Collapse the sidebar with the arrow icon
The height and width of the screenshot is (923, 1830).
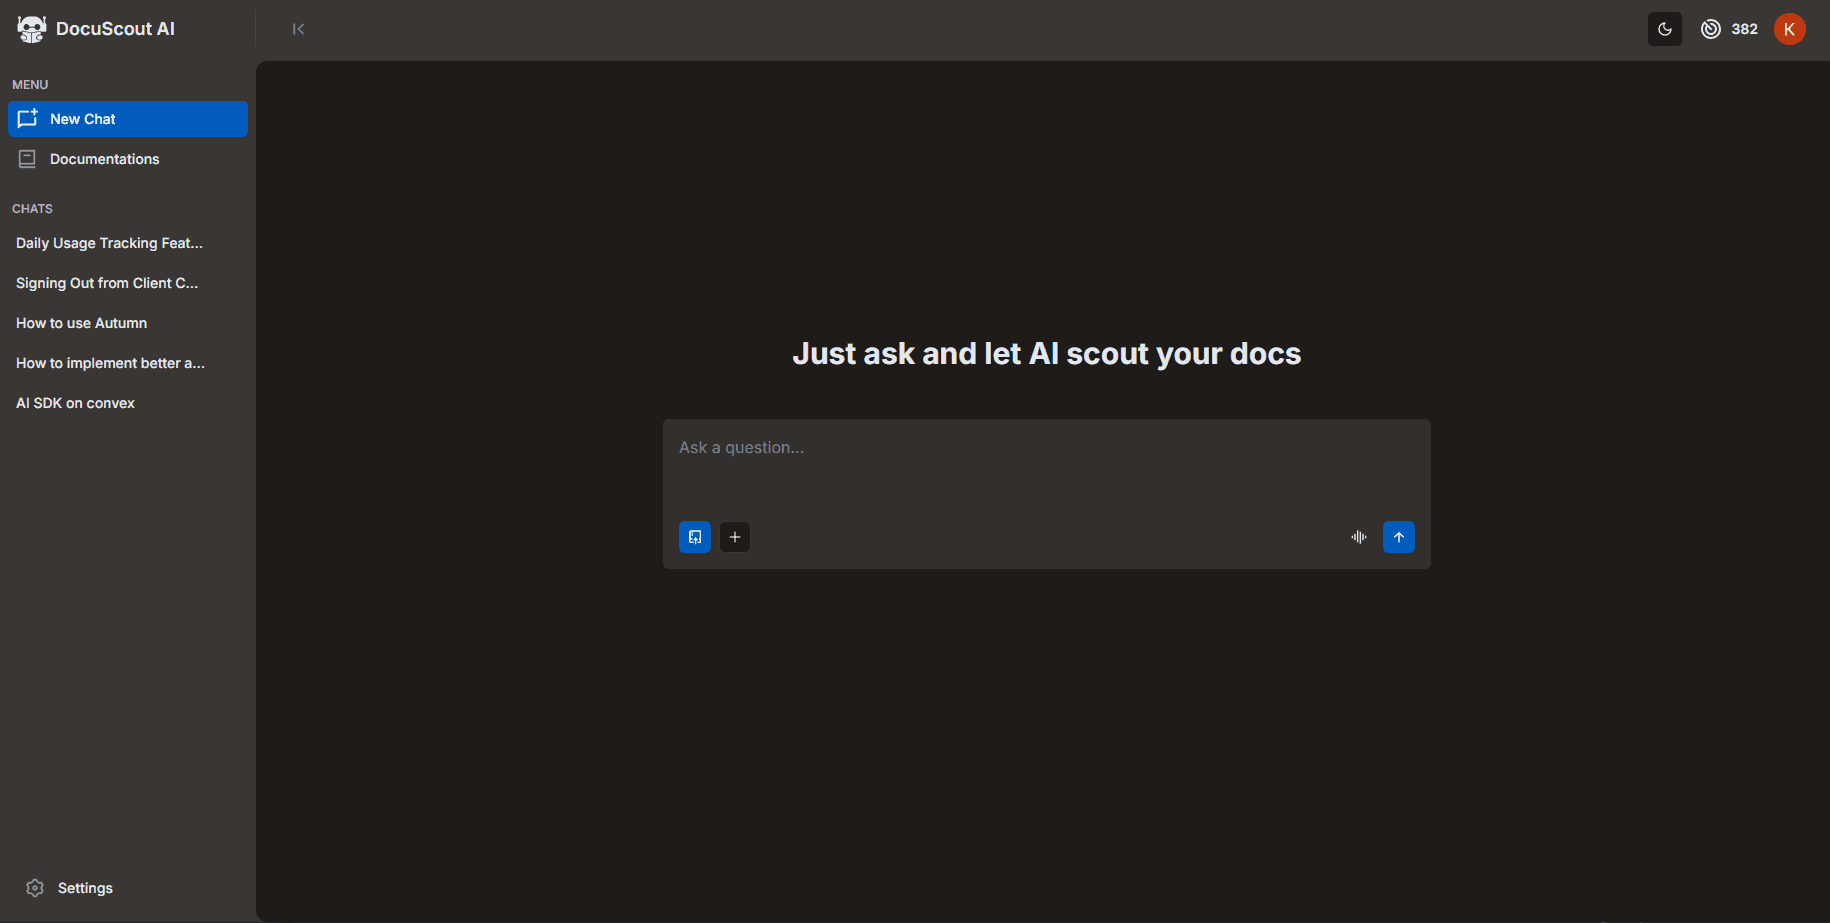point(298,29)
